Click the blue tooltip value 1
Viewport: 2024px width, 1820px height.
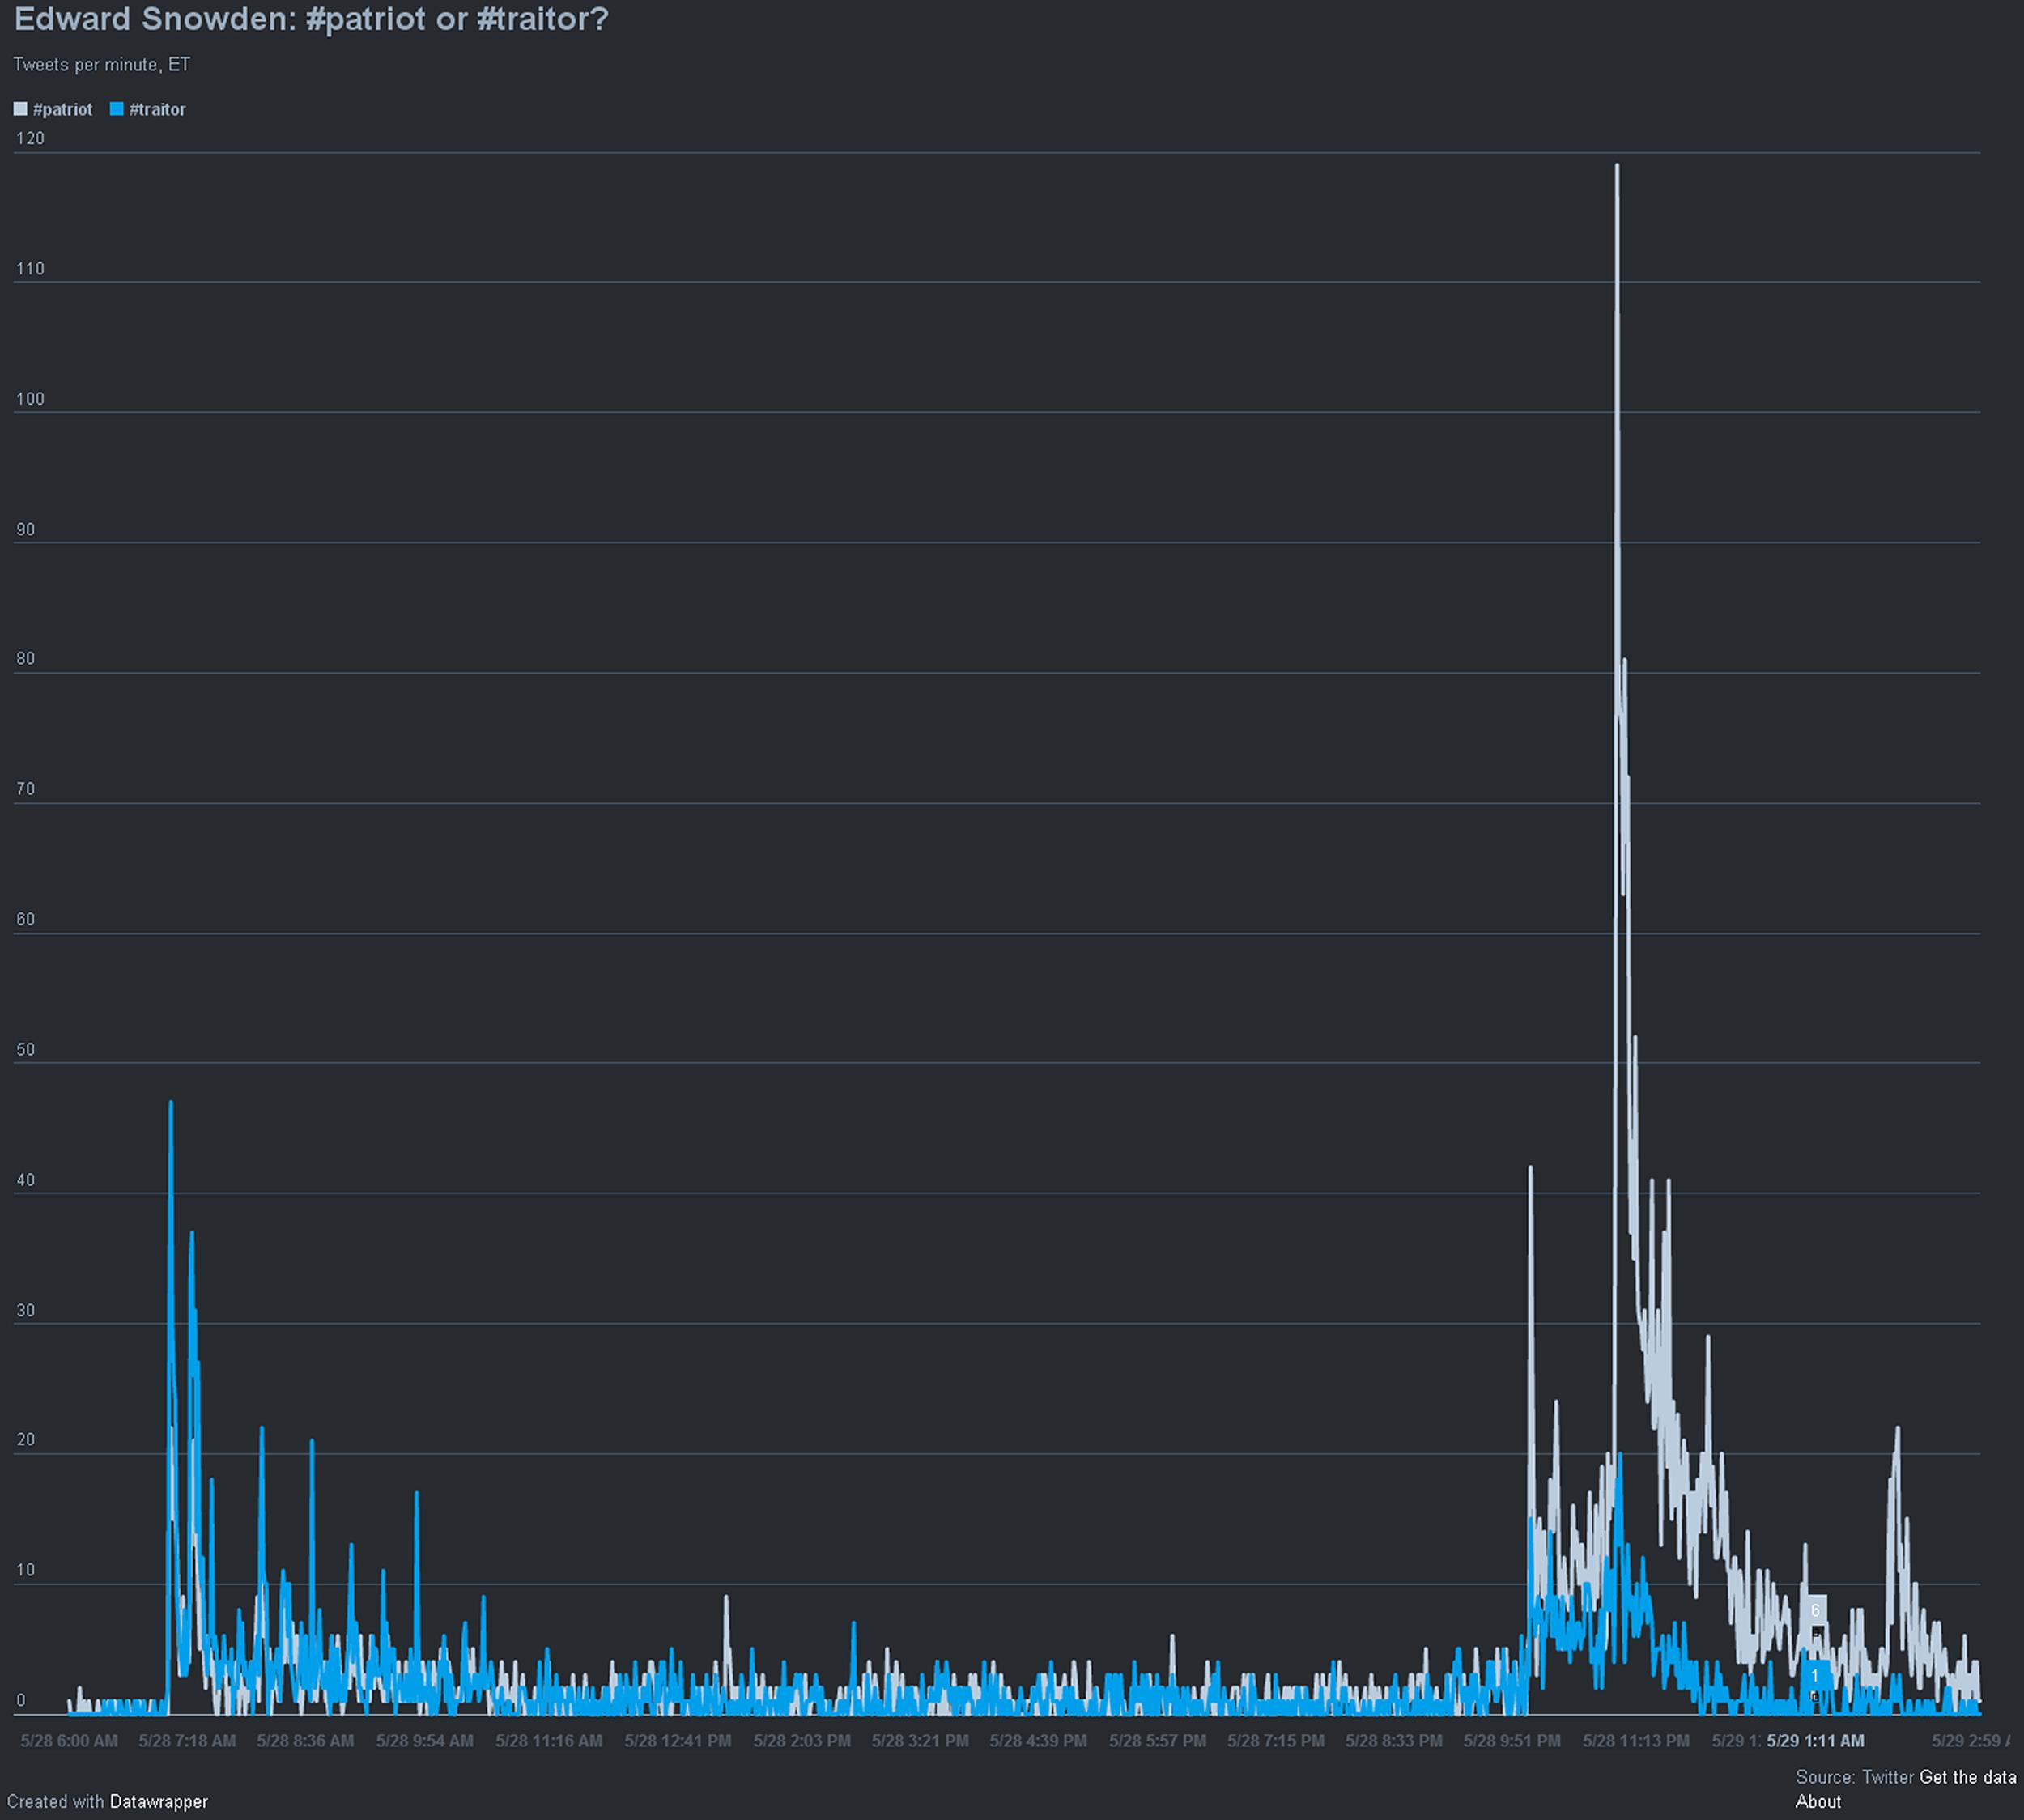coord(1815,1676)
